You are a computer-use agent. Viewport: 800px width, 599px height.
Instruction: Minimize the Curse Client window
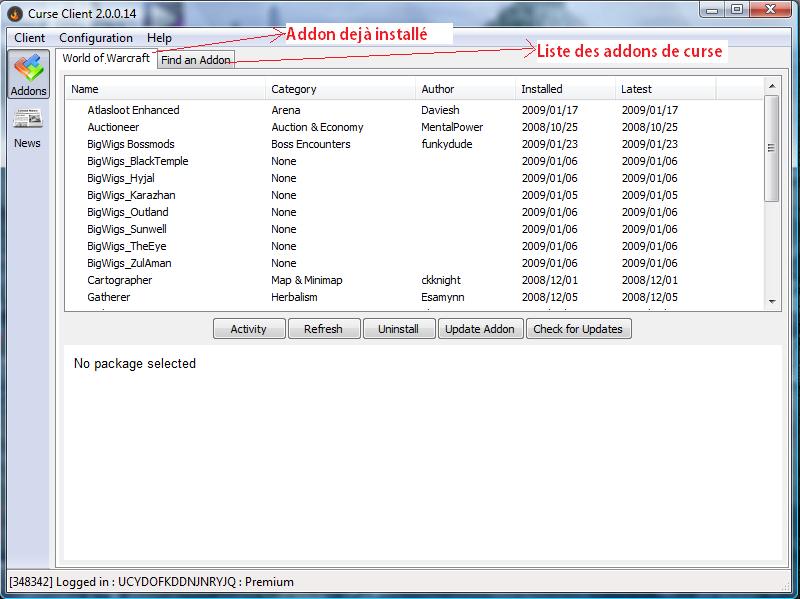[x=713, y=9]
